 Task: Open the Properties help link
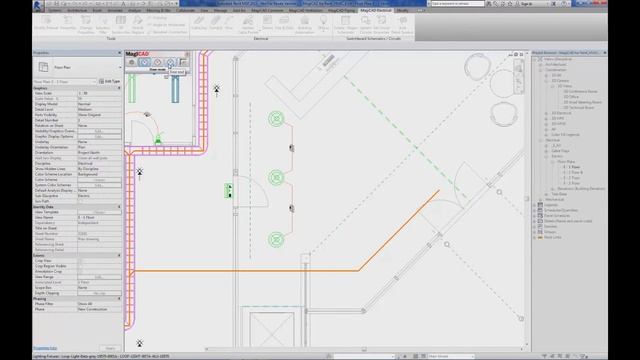pyautogui.click(x=45, y=348)
